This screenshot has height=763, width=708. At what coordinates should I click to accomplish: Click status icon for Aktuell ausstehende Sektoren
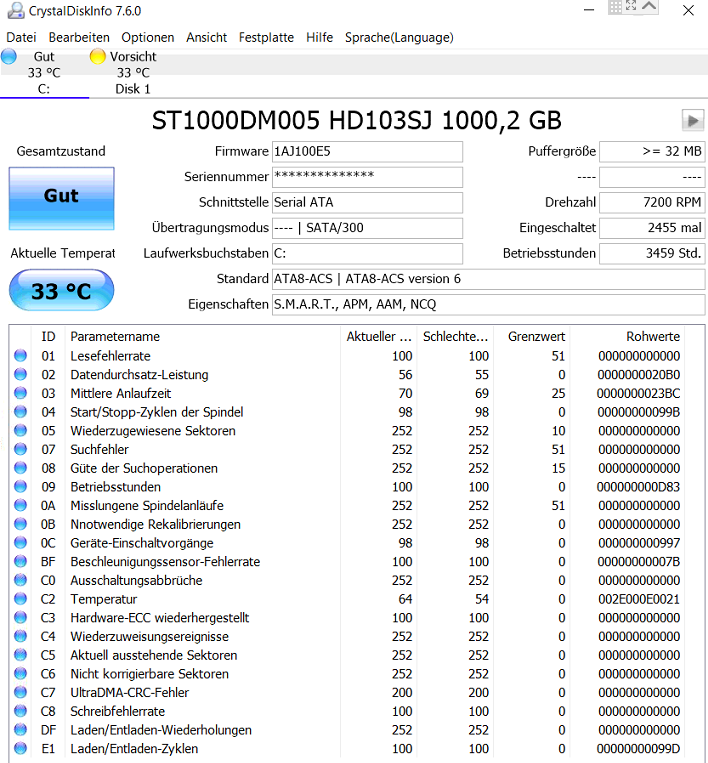(20, 655)
